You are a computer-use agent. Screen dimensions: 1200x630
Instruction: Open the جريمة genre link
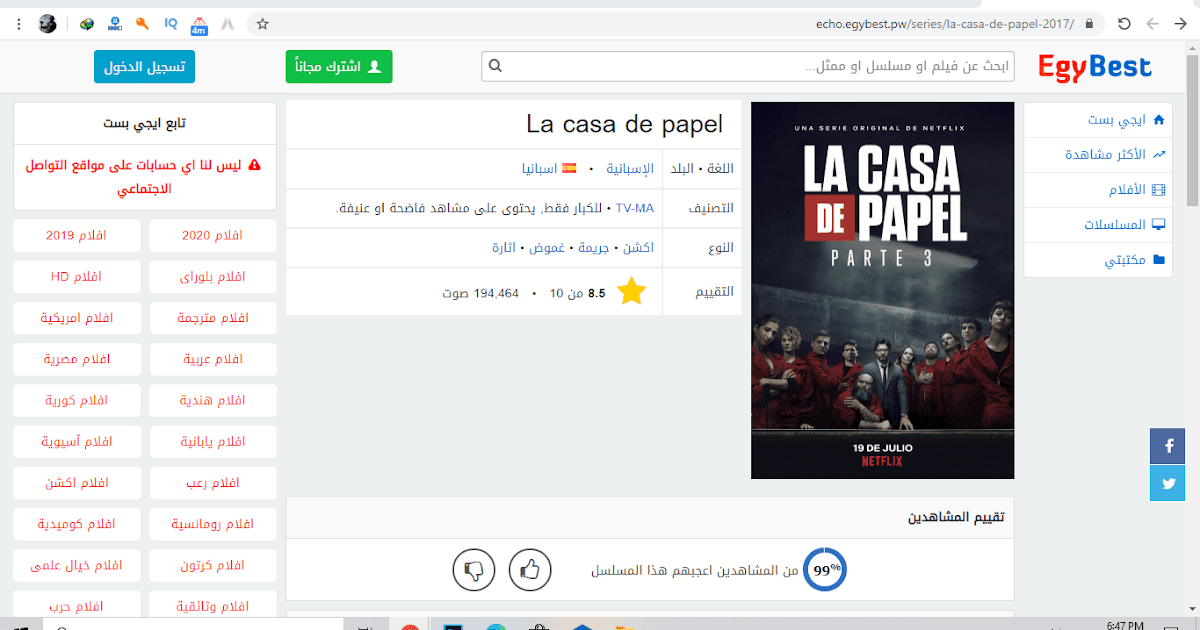point(595,247)
